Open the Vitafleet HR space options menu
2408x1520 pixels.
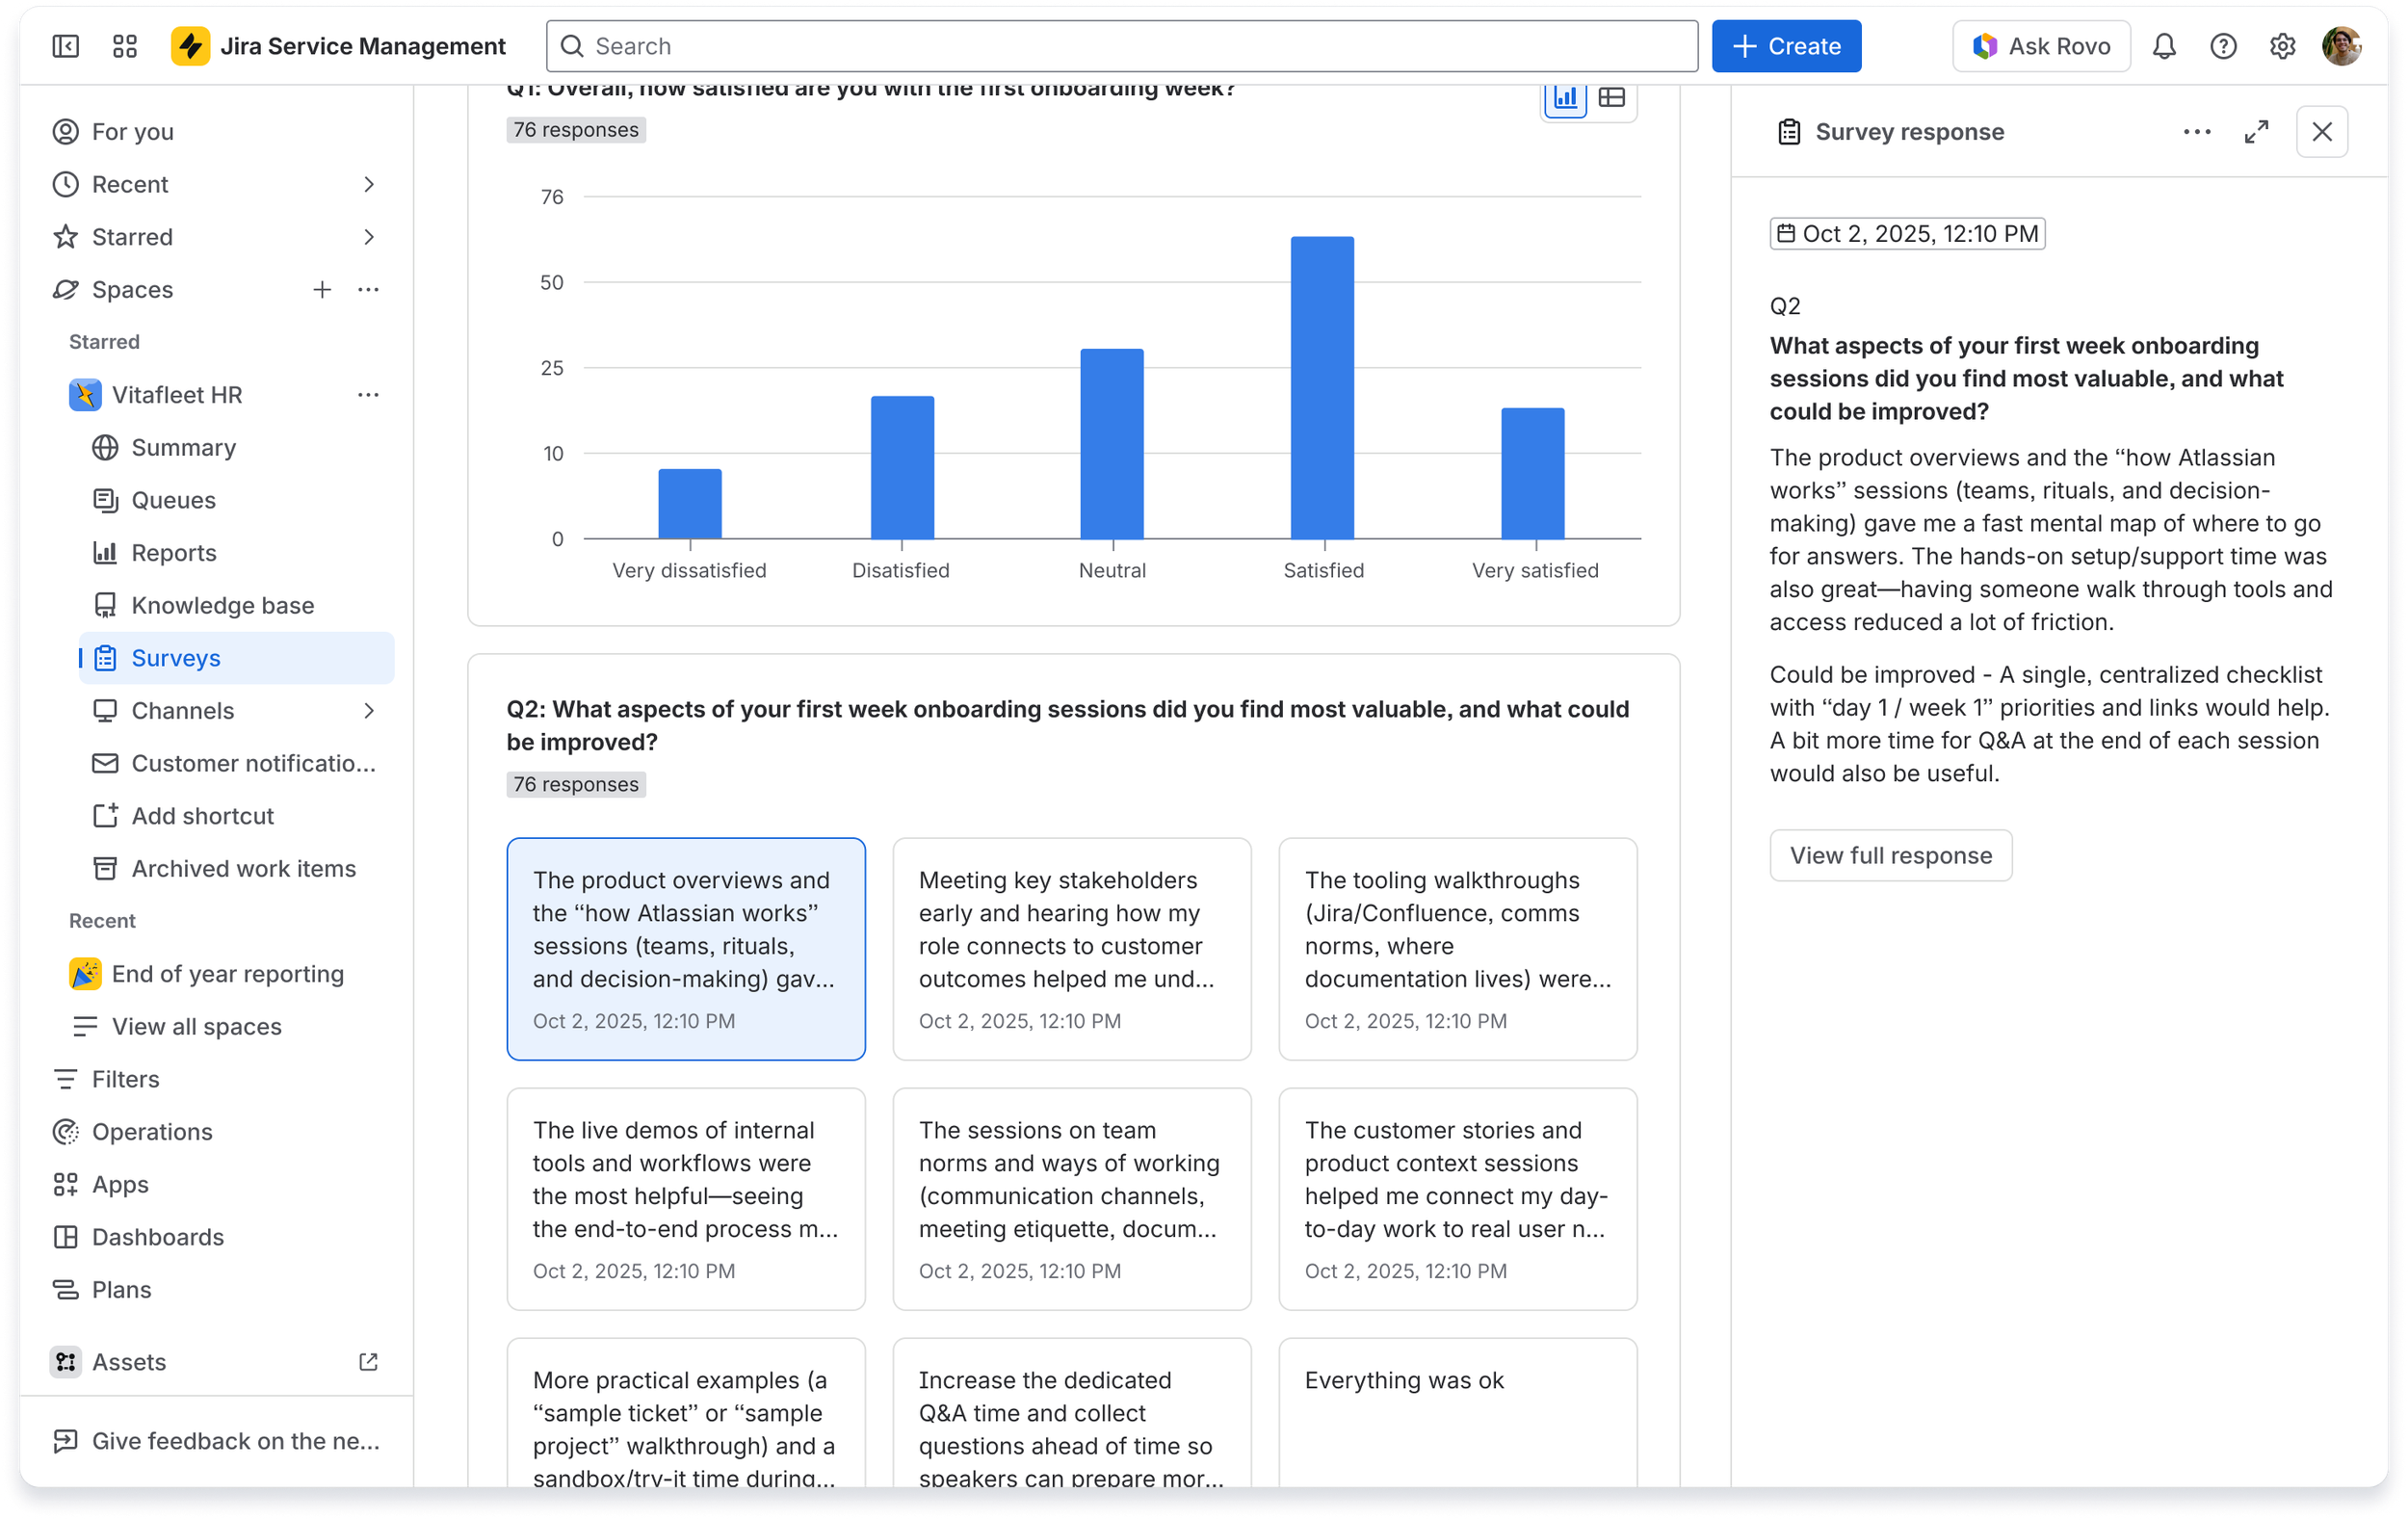368,395
